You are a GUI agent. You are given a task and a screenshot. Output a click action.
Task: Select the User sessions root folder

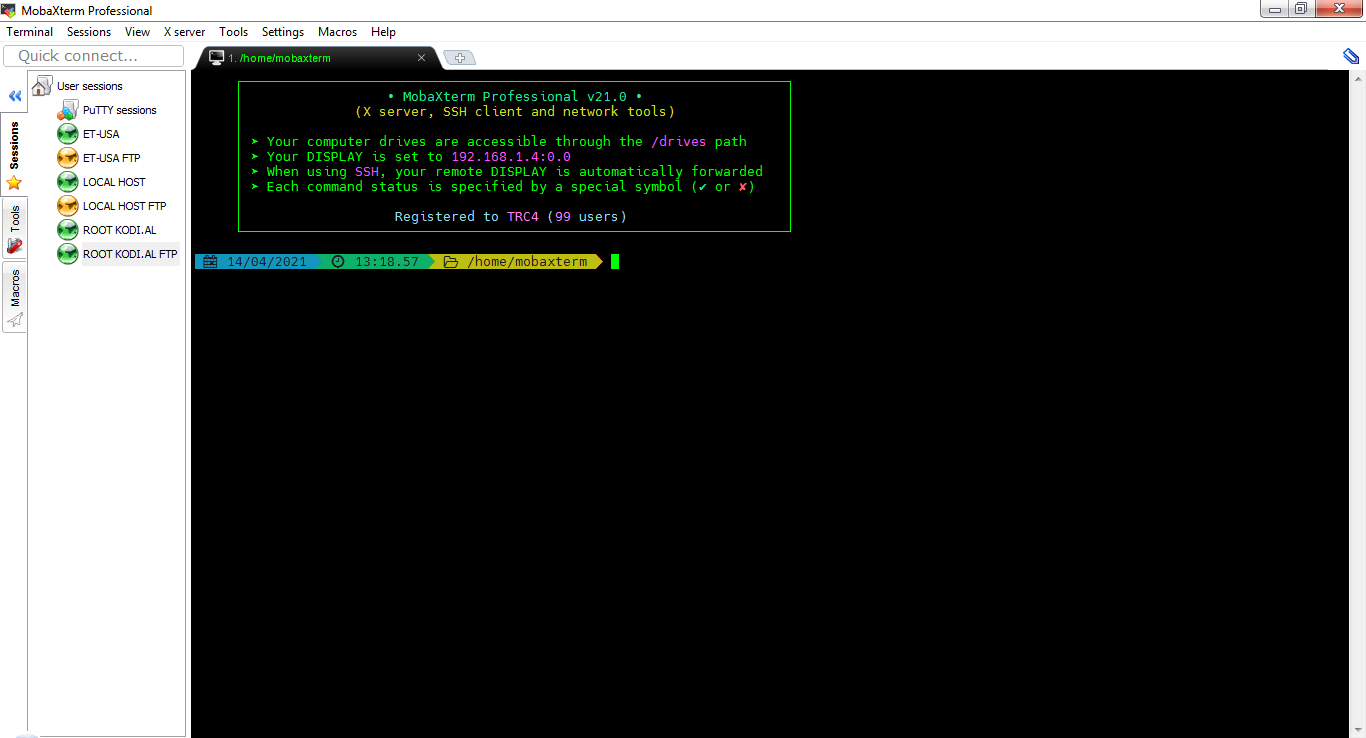90,86
